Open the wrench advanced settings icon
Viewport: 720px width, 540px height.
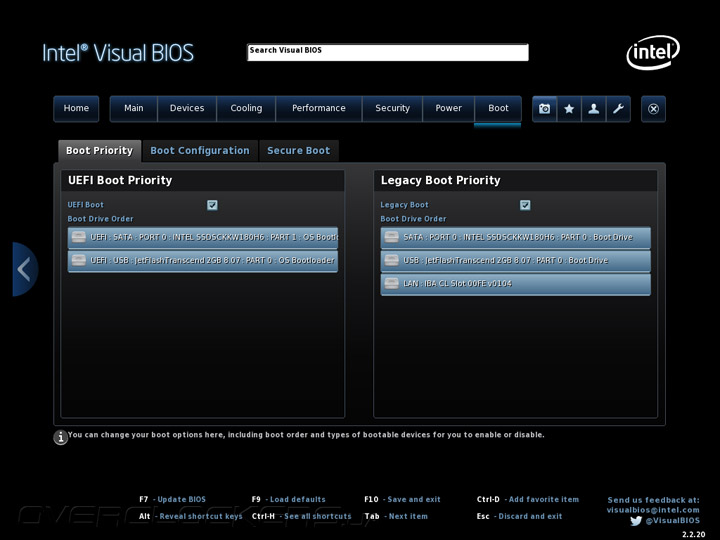(618, 109)
